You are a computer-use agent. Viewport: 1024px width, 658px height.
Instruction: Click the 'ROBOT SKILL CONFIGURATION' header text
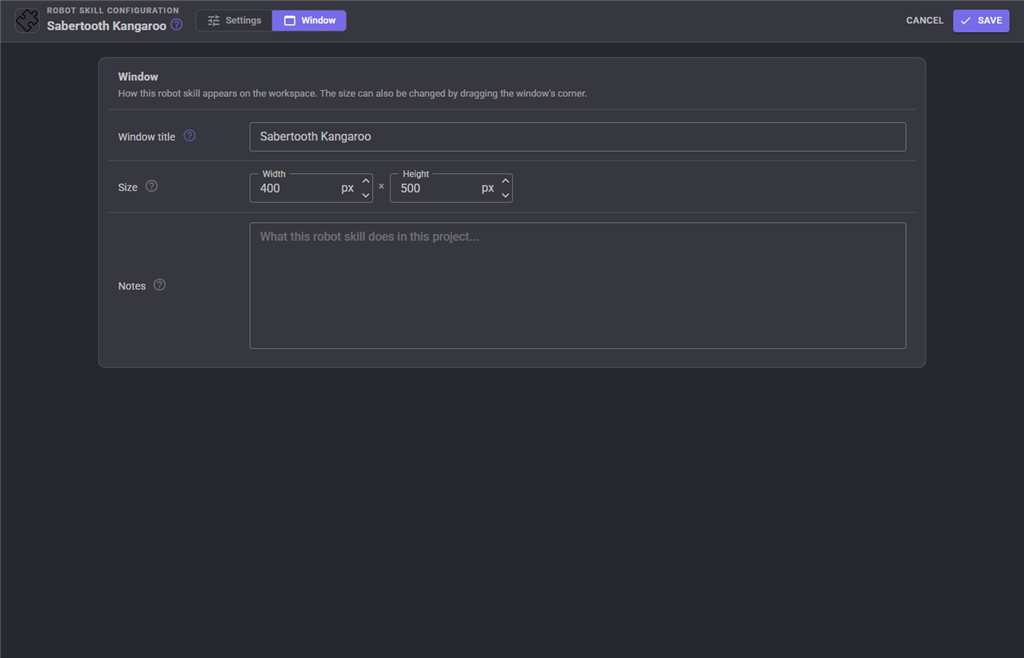(x=112, y=10)
